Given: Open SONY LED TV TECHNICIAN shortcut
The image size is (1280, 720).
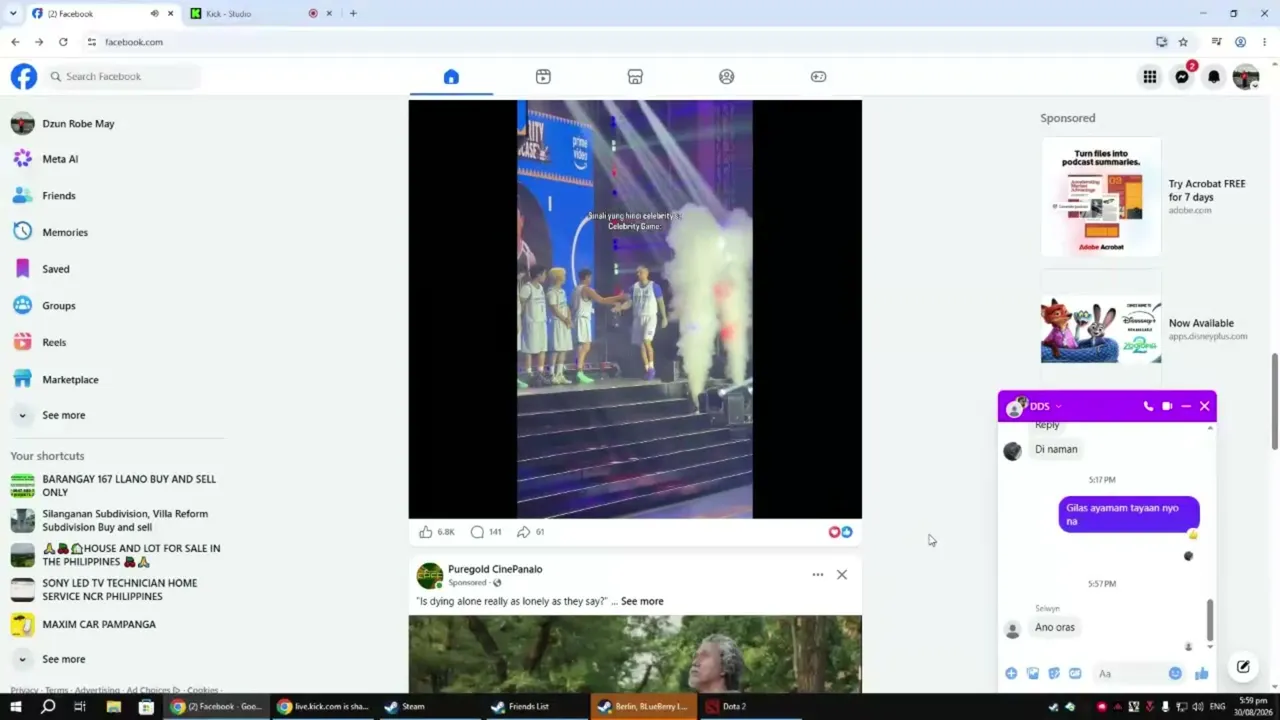Looking at the screenshot, I should pyautogui.click(x=116, y=590).
